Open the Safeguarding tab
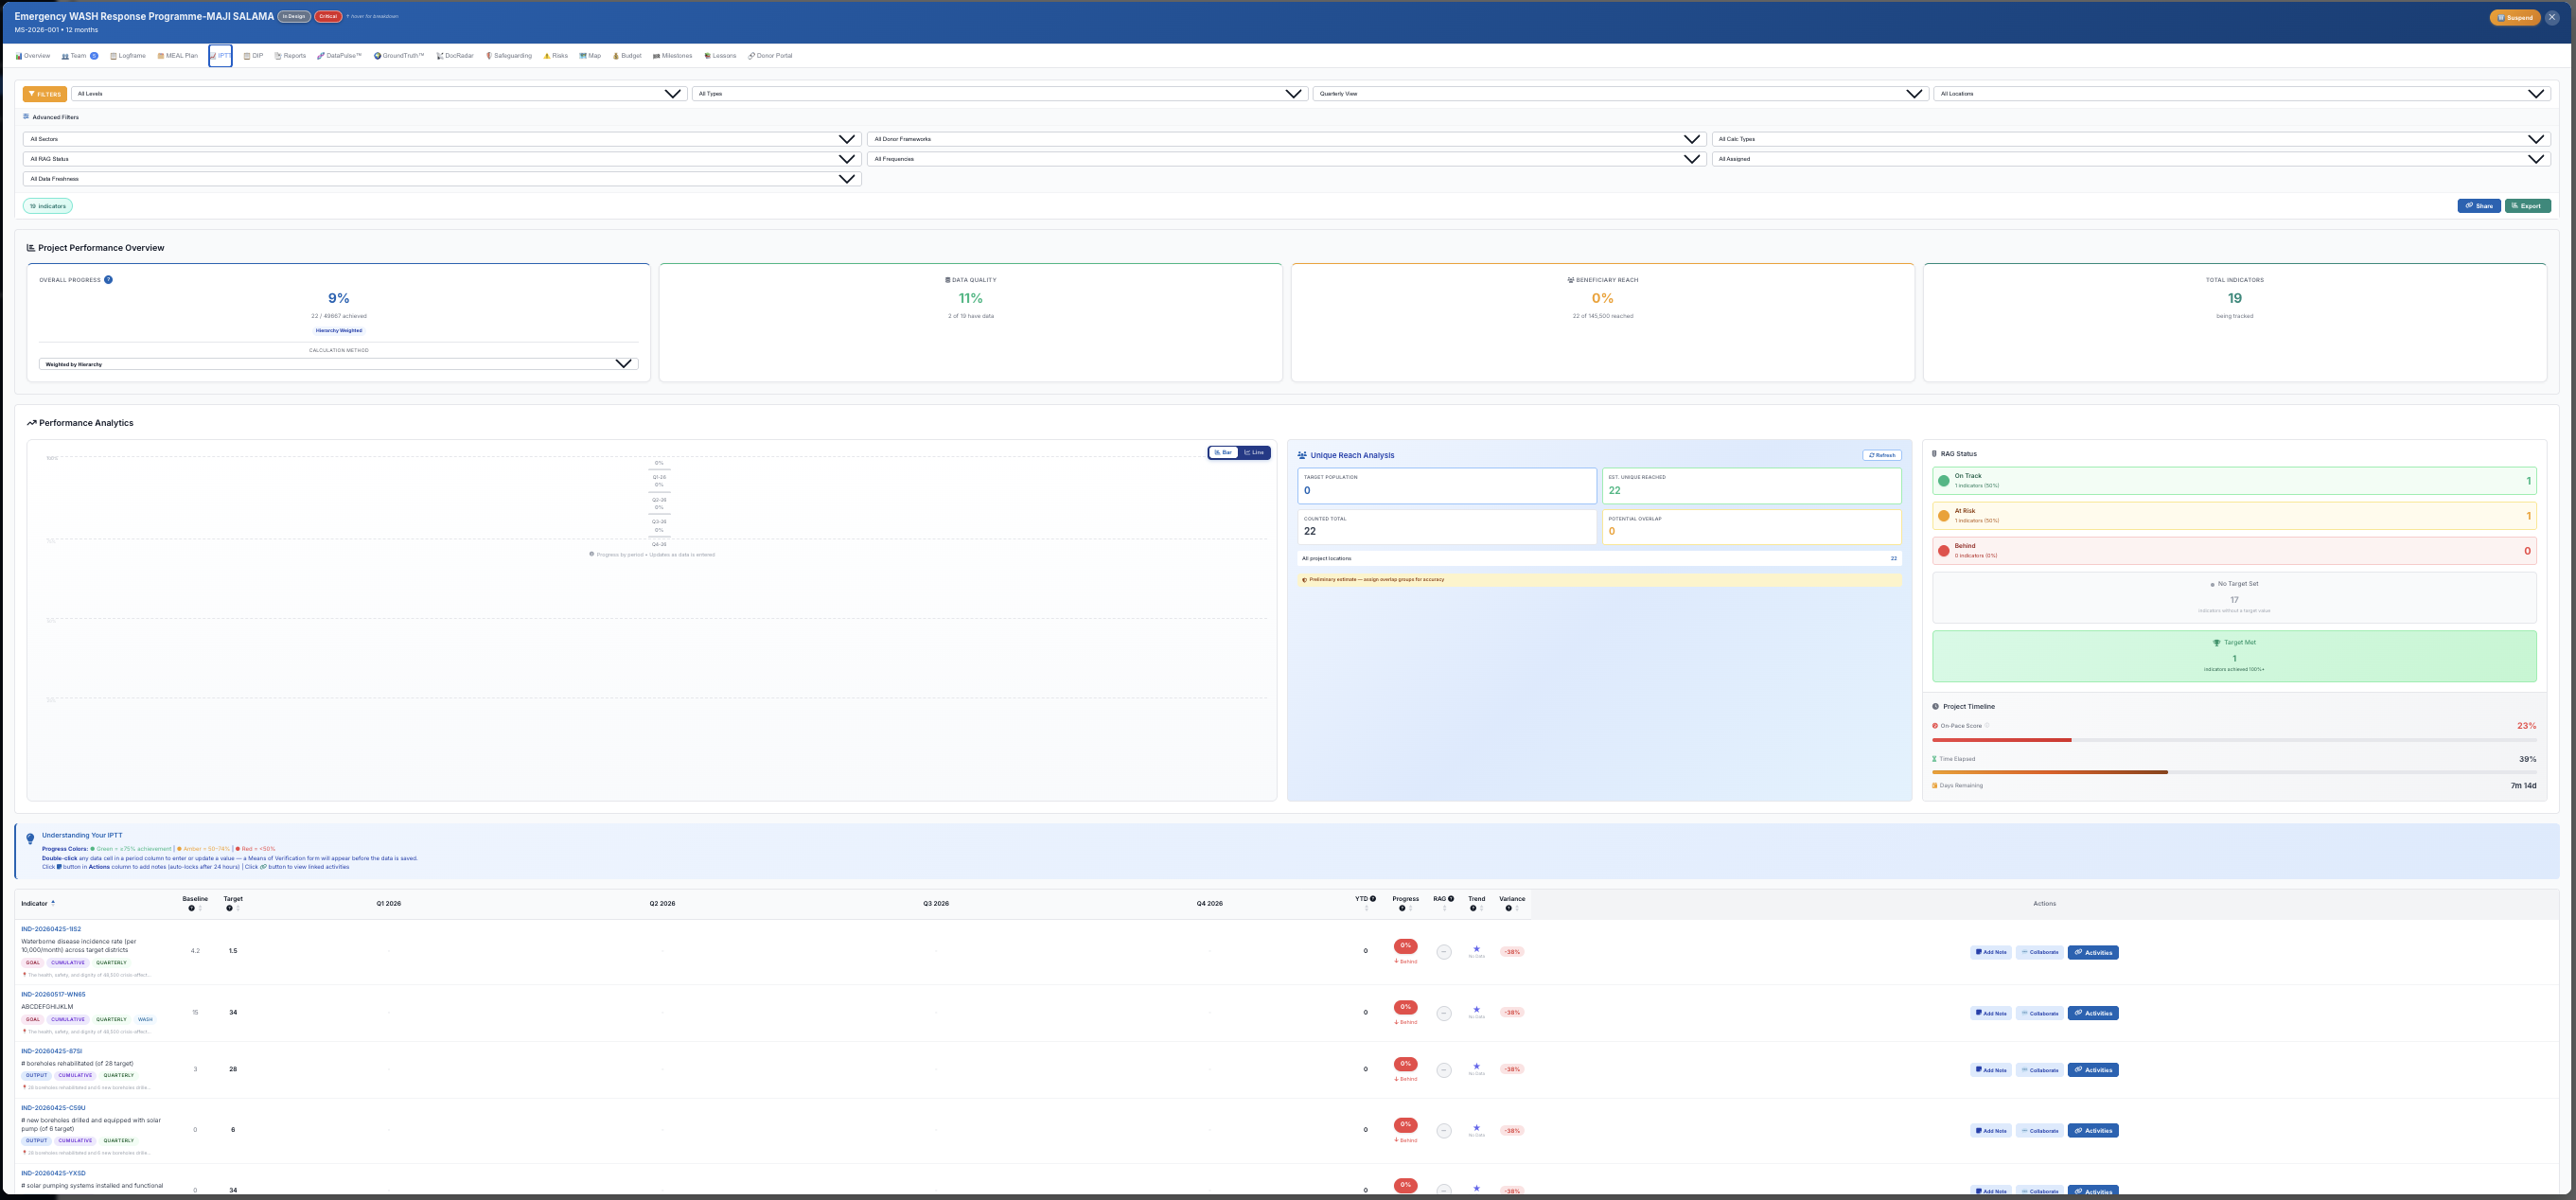 (x=509, y=56)
